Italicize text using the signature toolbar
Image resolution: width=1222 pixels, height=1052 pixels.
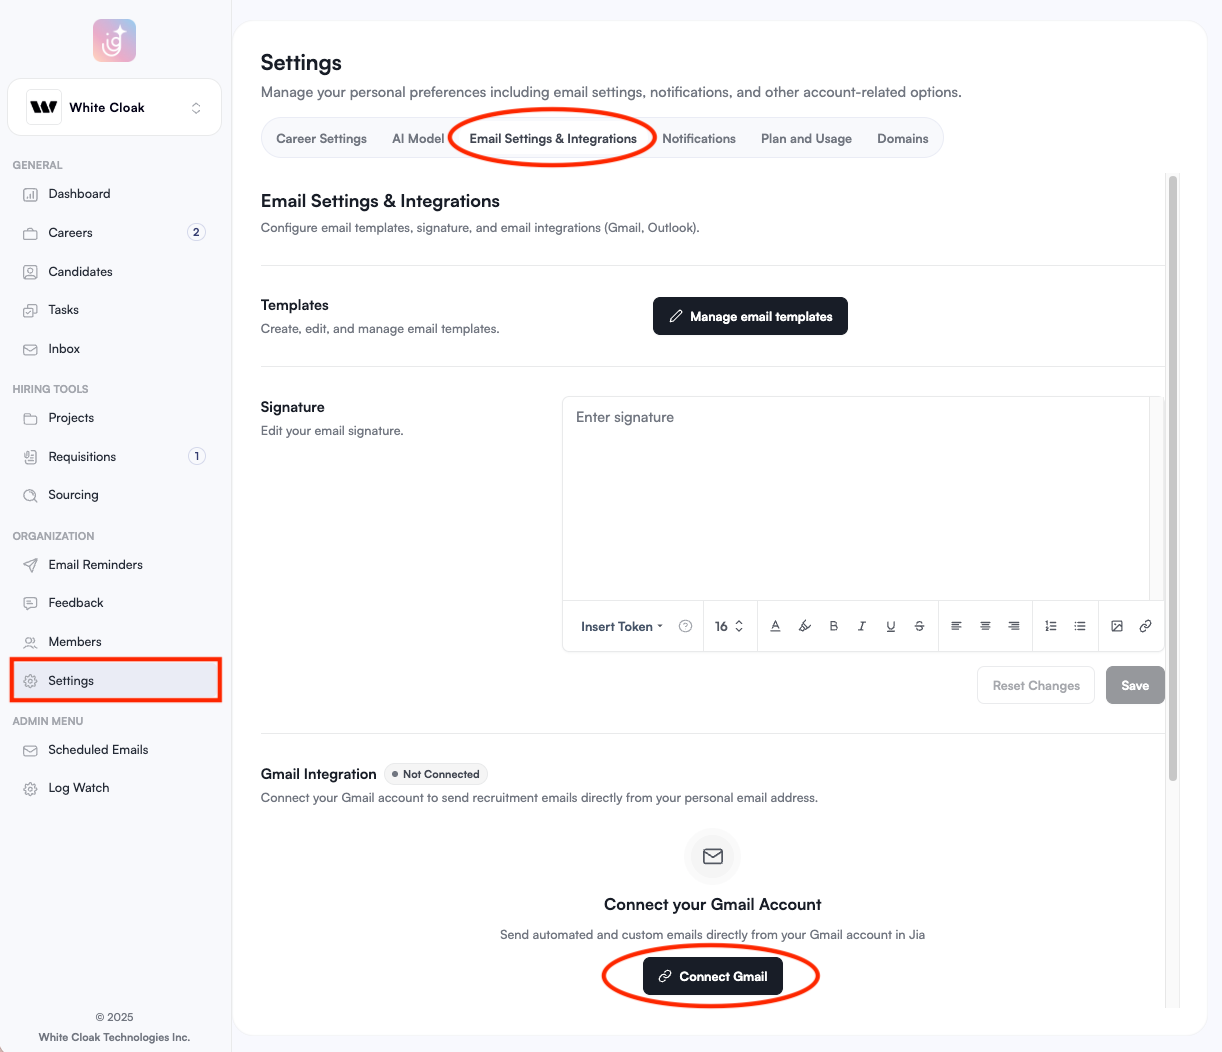click(861, 626)
